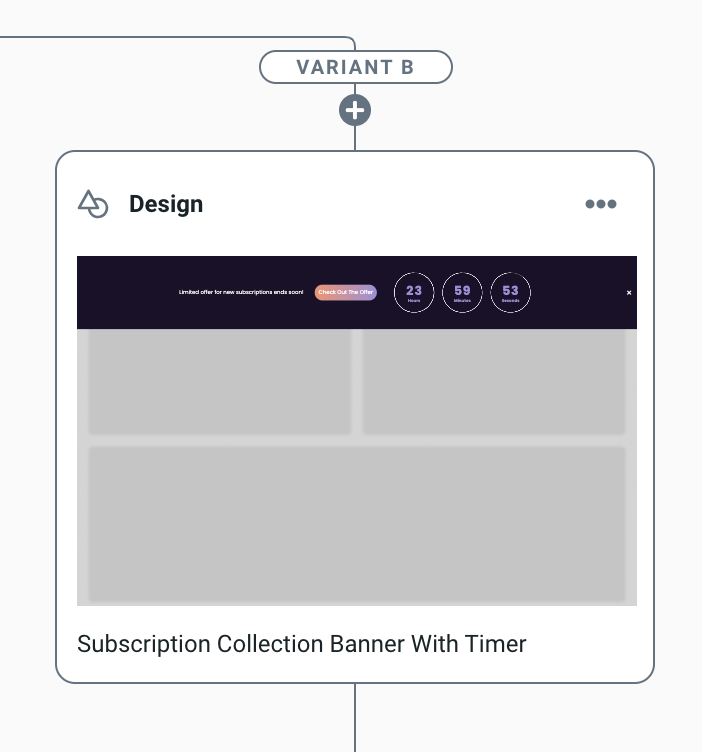
Task: Click 'Subscription Collection Banner With Timer' title
Action: (302, 644)
